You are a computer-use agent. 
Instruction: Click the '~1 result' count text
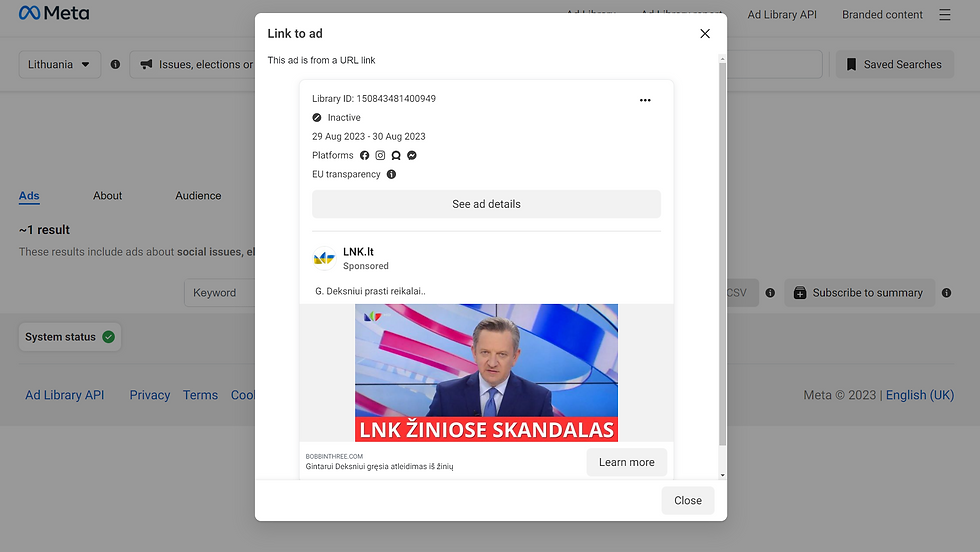[44, 230]
